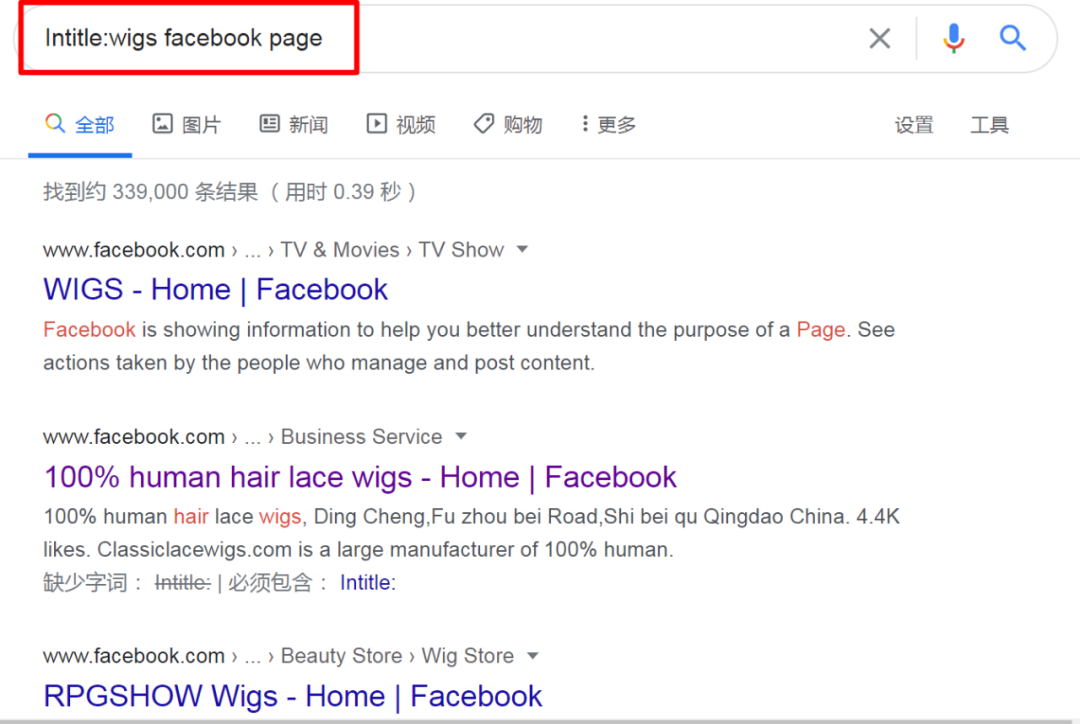The image size is (1080, 724).
Task: Select the 图片 (Images) search filter icon
Action: pos(163,124)
